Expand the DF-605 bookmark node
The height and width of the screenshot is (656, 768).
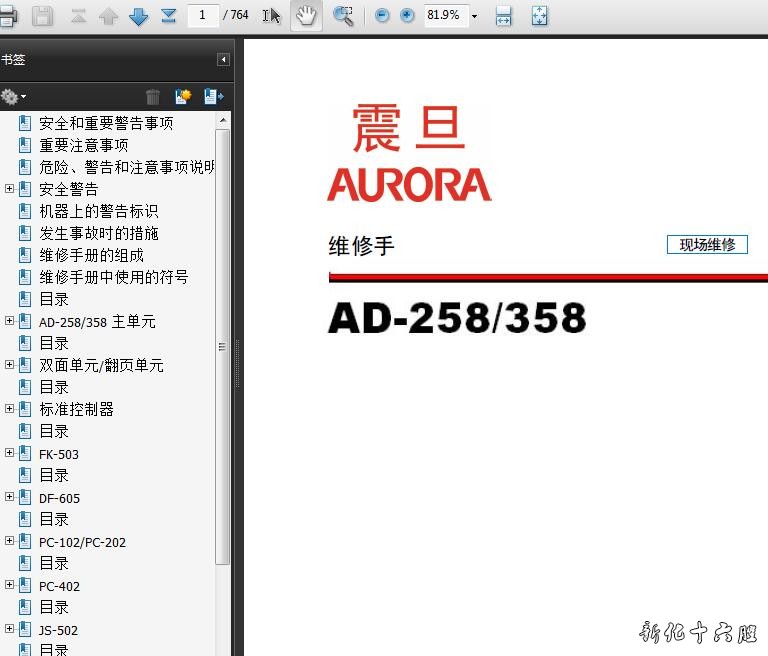tap(10, 497)
